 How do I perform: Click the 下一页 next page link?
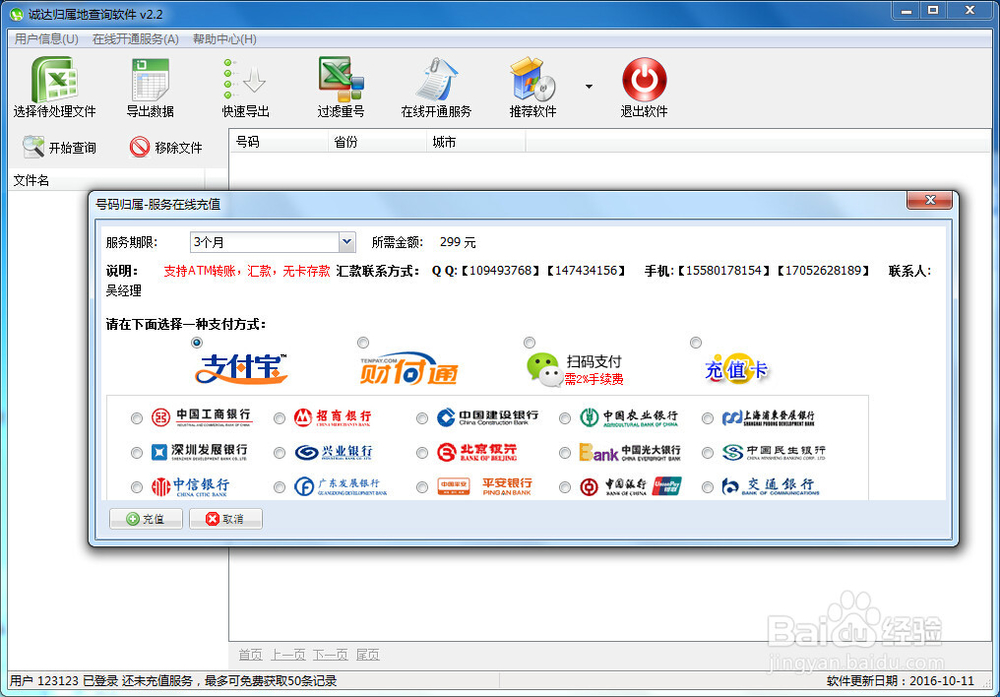click(331, 654)
